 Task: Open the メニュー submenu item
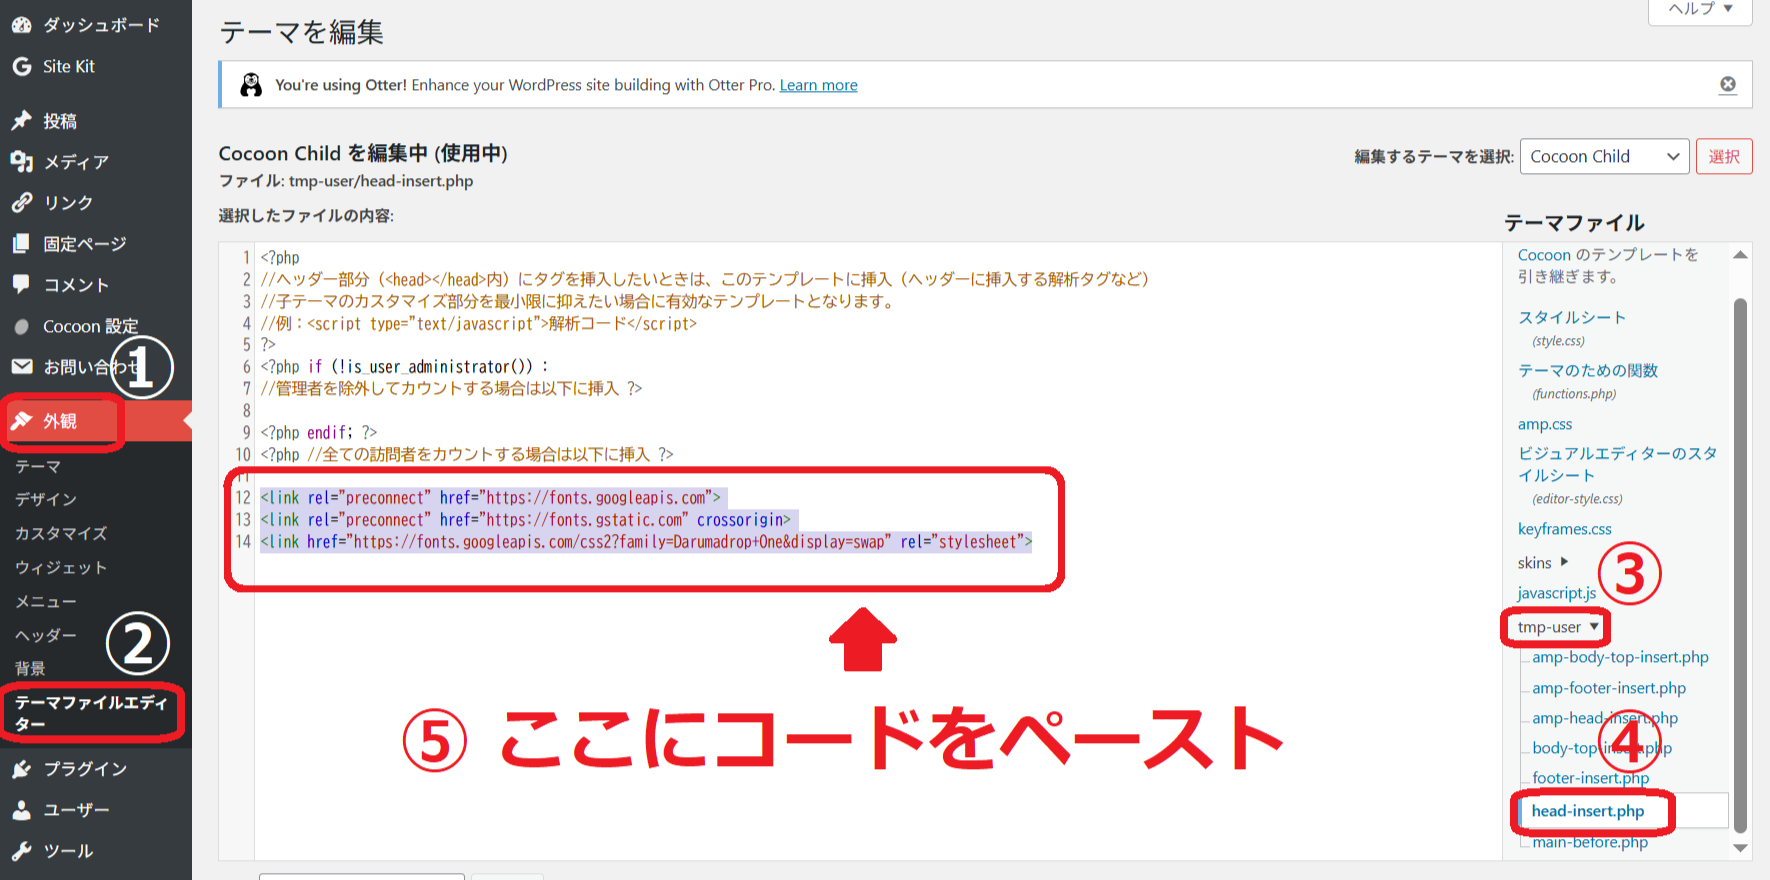point(46,602)
